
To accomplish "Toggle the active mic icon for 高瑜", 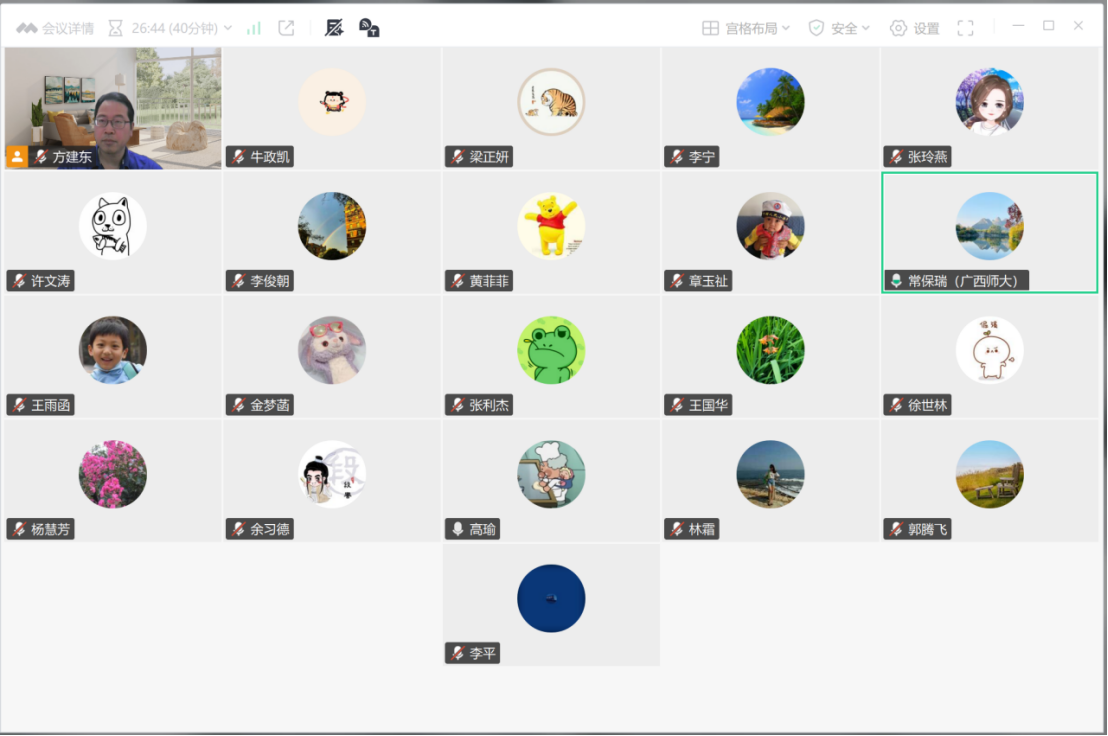I will tap(458, 529).
